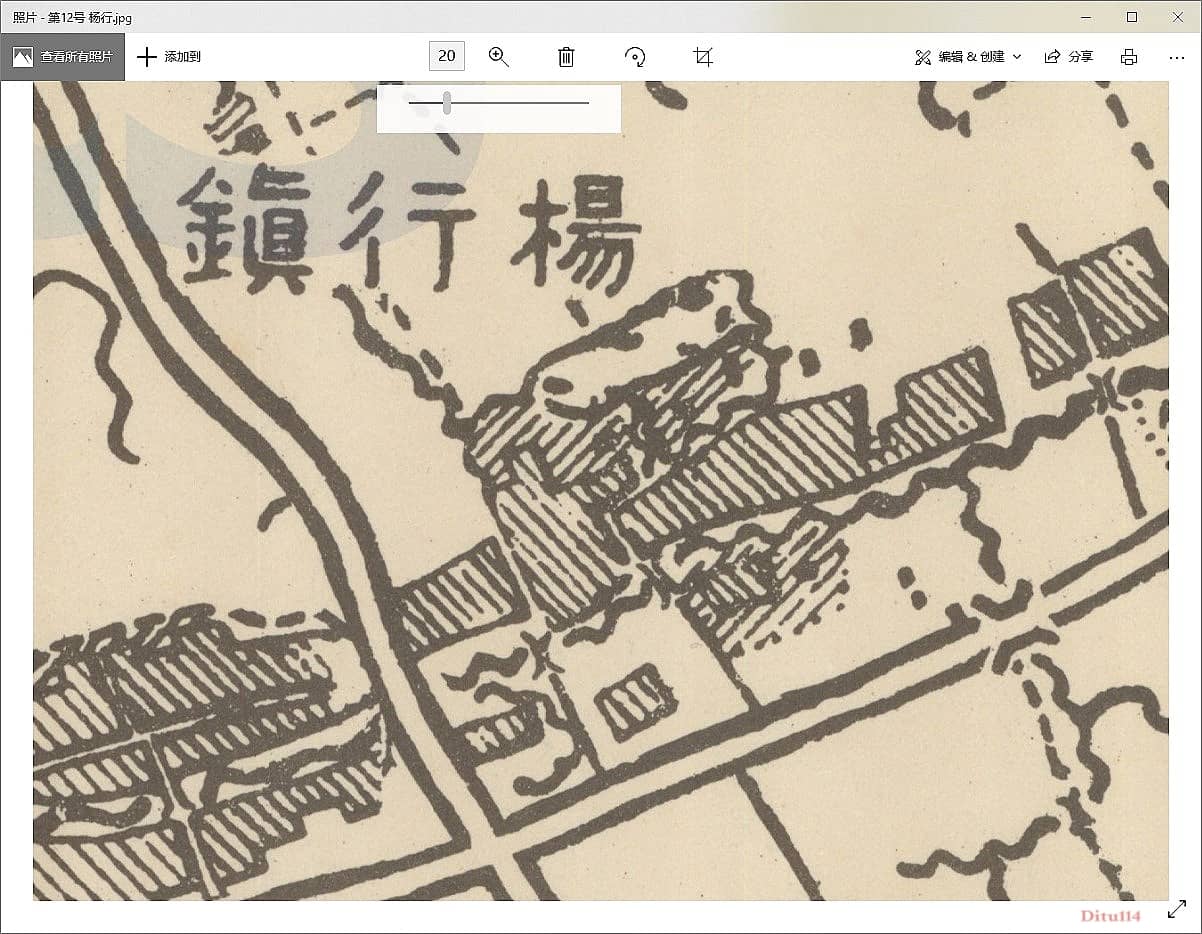
Task: Click the share arrow icon
Action: point(1052,57)
